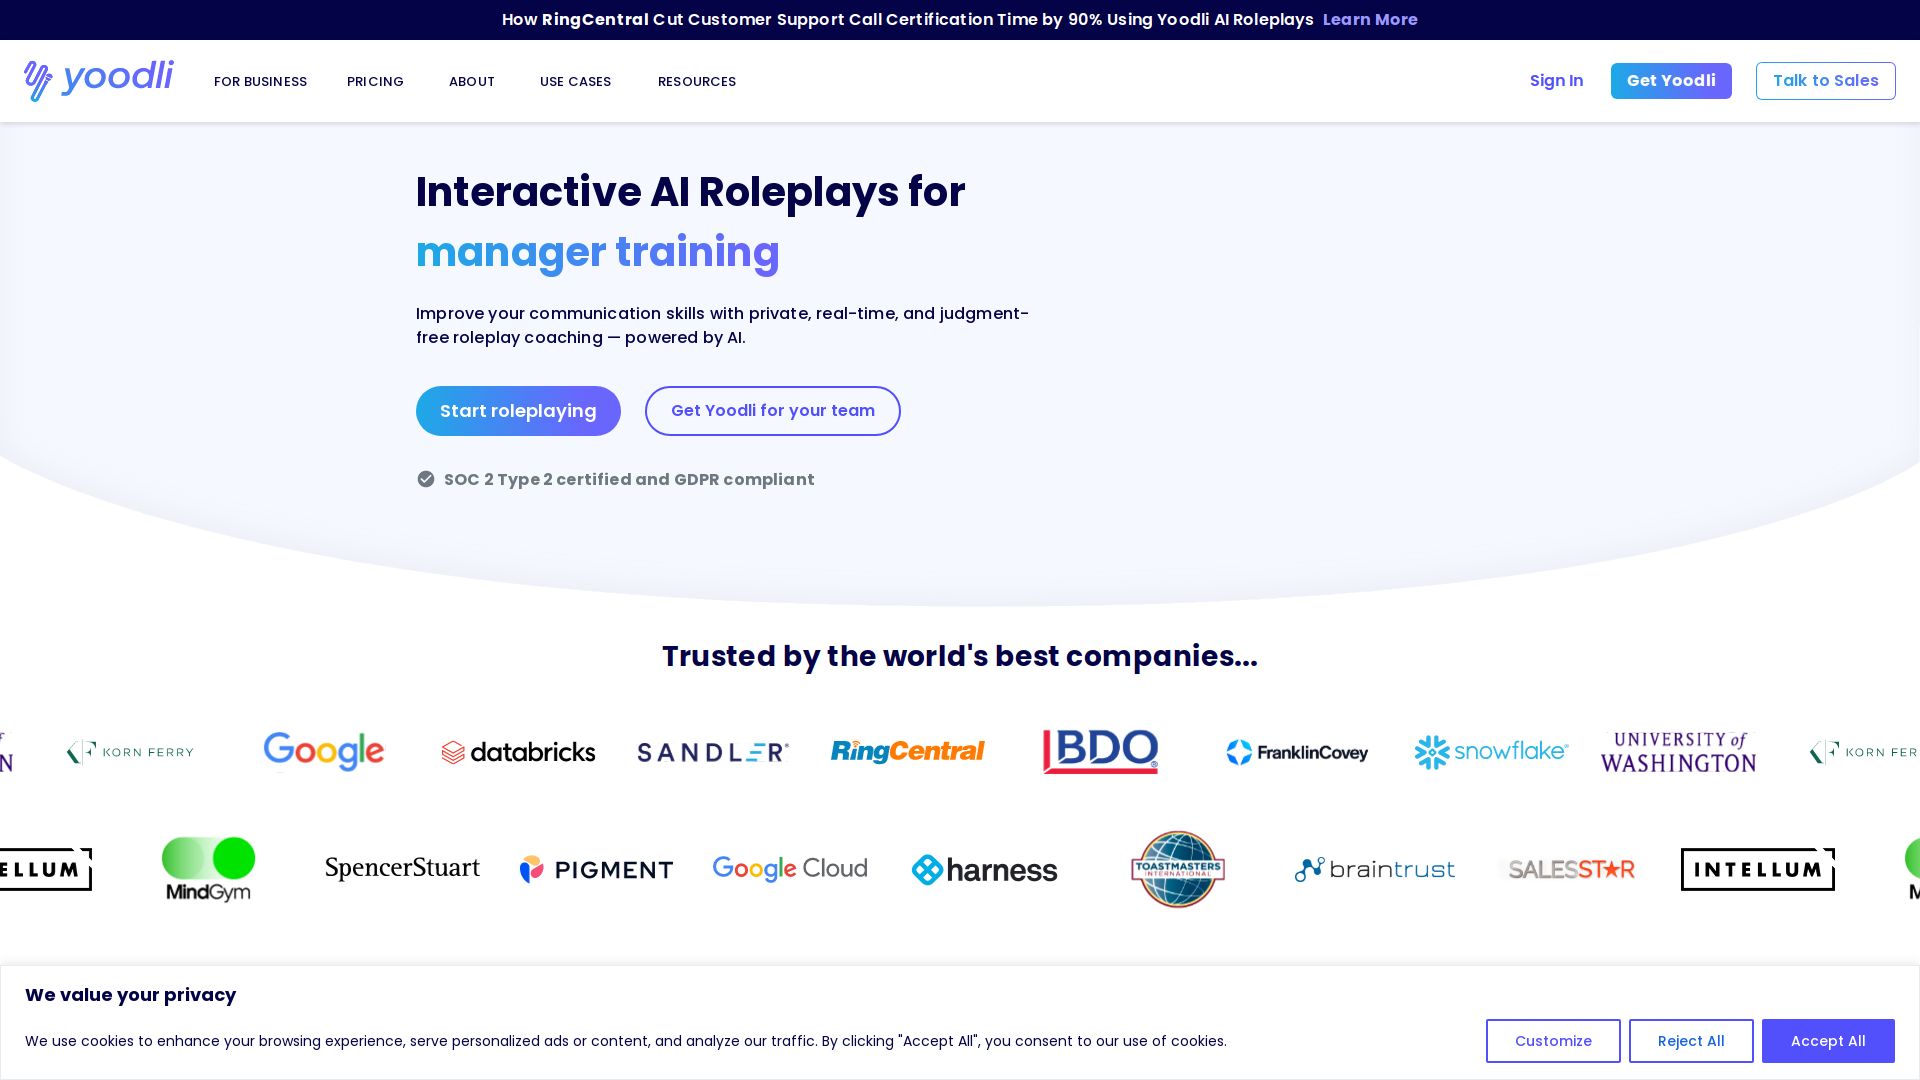The width and height of the screenshot is (1920, 1080).
Task: Click the MindGym green logo
Action: click(208, 868)
